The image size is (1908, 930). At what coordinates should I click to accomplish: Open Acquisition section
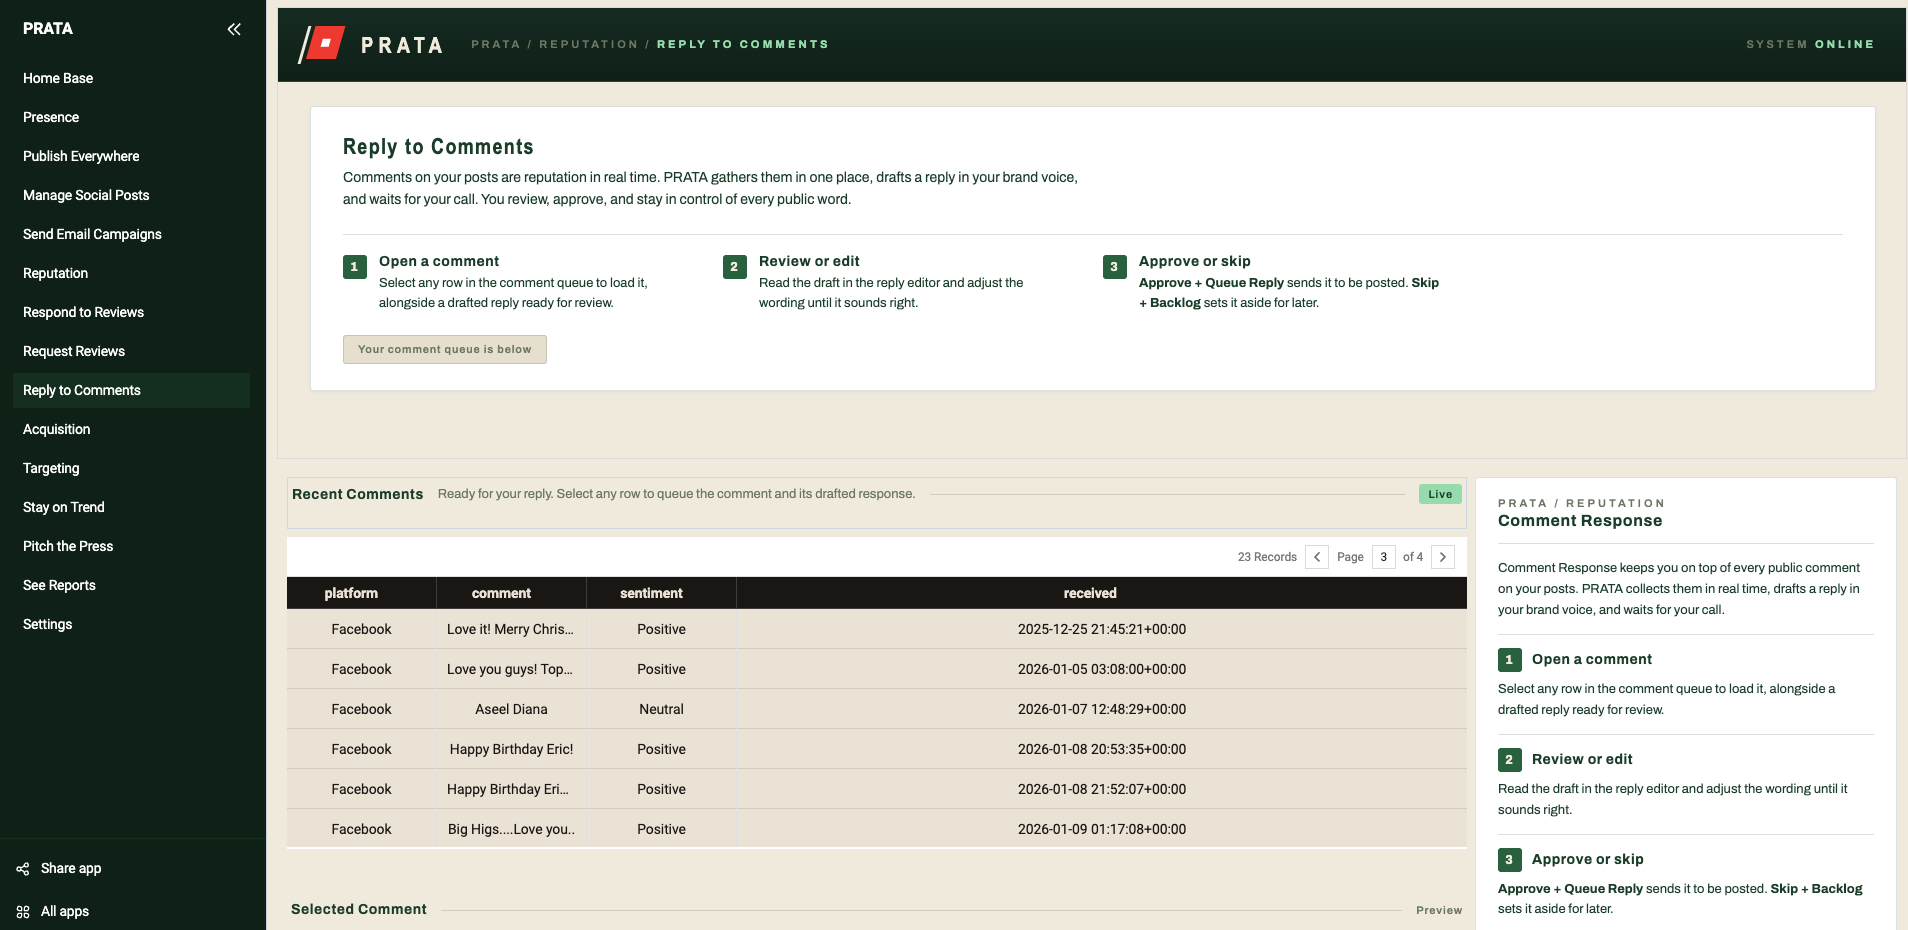coord(131,429)
